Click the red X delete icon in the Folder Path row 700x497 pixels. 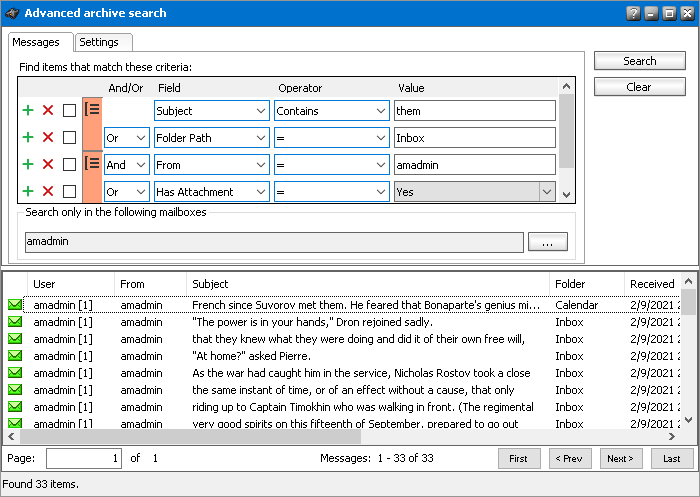48,138
